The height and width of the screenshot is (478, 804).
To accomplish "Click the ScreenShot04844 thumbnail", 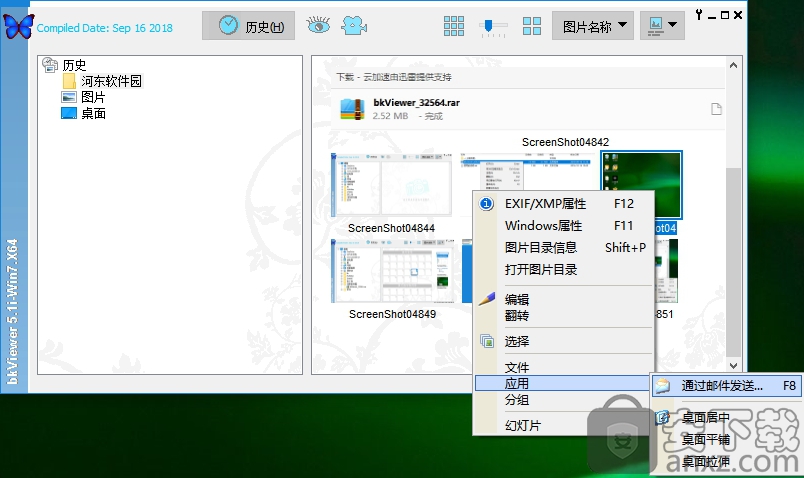I will (x=391, y=185).
